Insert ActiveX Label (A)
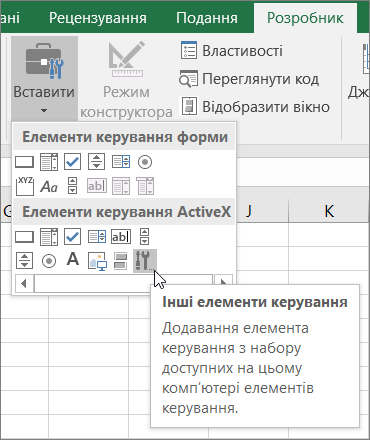The height and width of the screenshot is (440, 370). point(73,259)
